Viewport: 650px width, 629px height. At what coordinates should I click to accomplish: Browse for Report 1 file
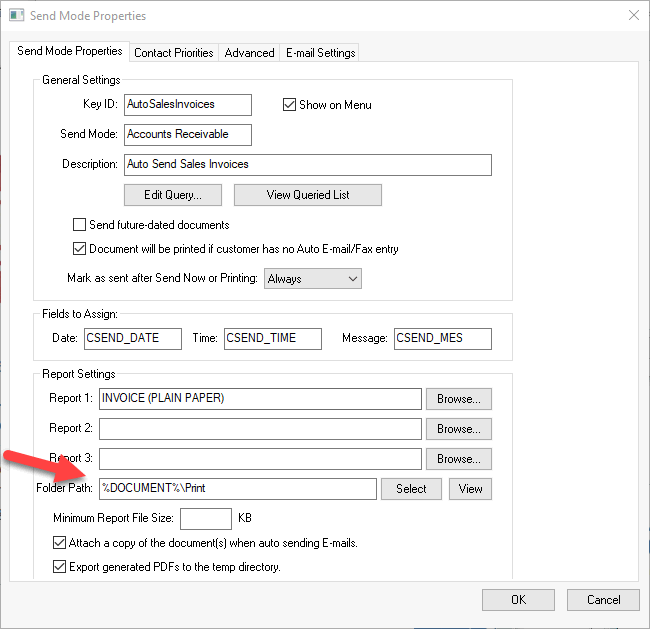tap(459, 399)
